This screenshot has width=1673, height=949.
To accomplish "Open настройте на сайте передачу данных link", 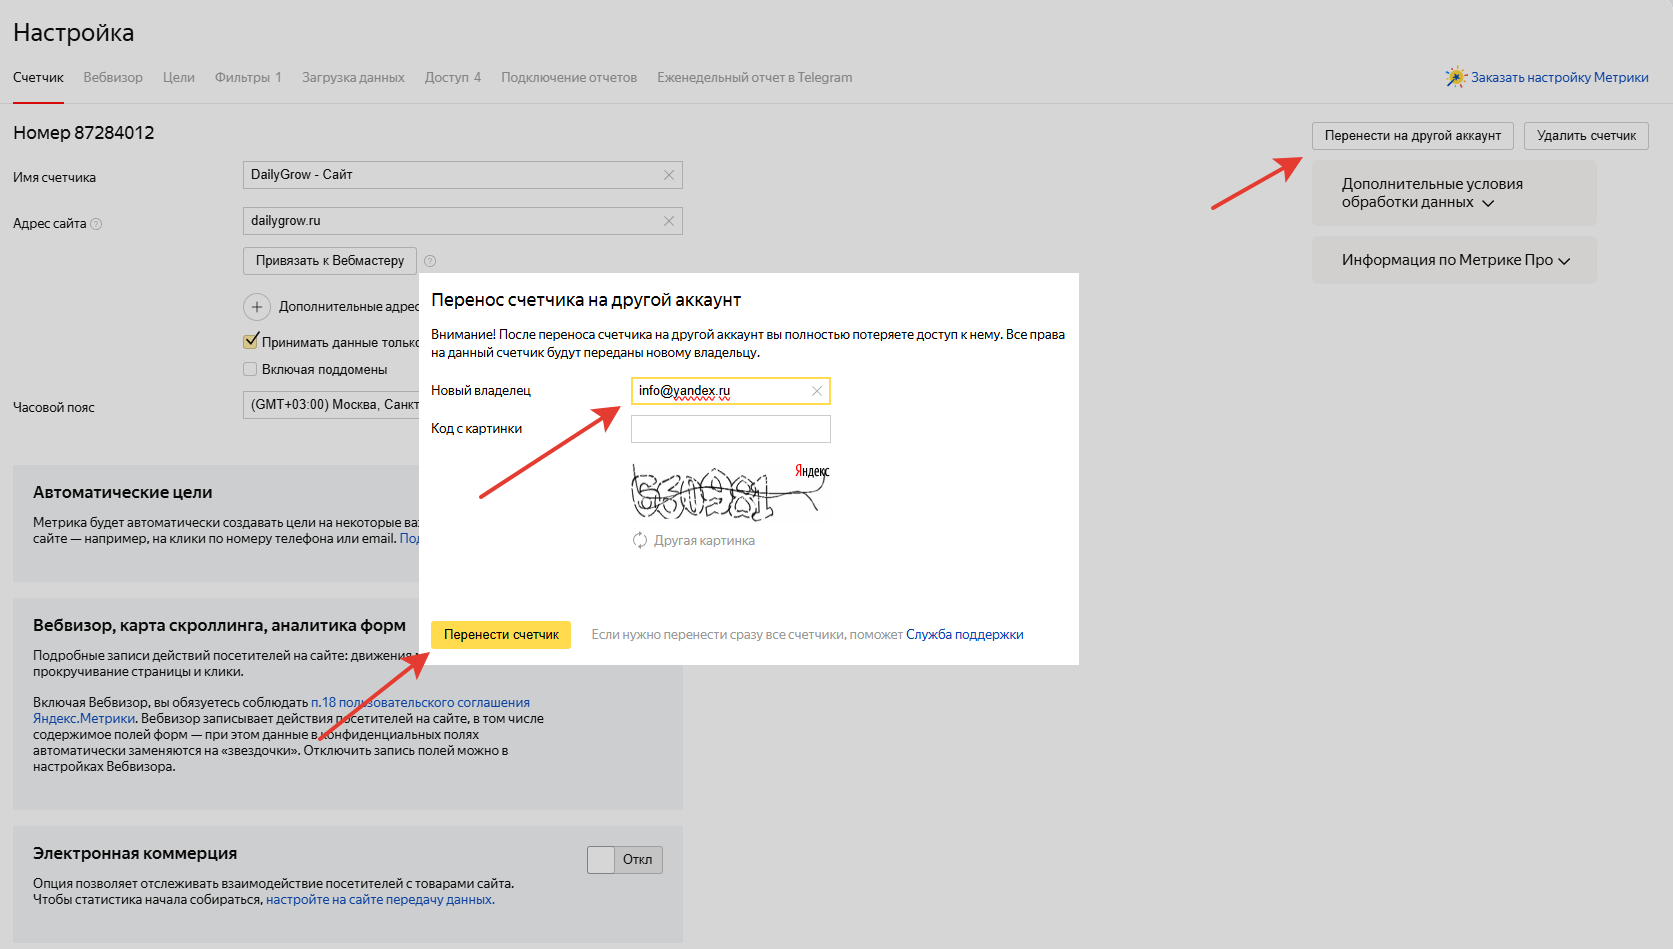I will pos(379,900).
